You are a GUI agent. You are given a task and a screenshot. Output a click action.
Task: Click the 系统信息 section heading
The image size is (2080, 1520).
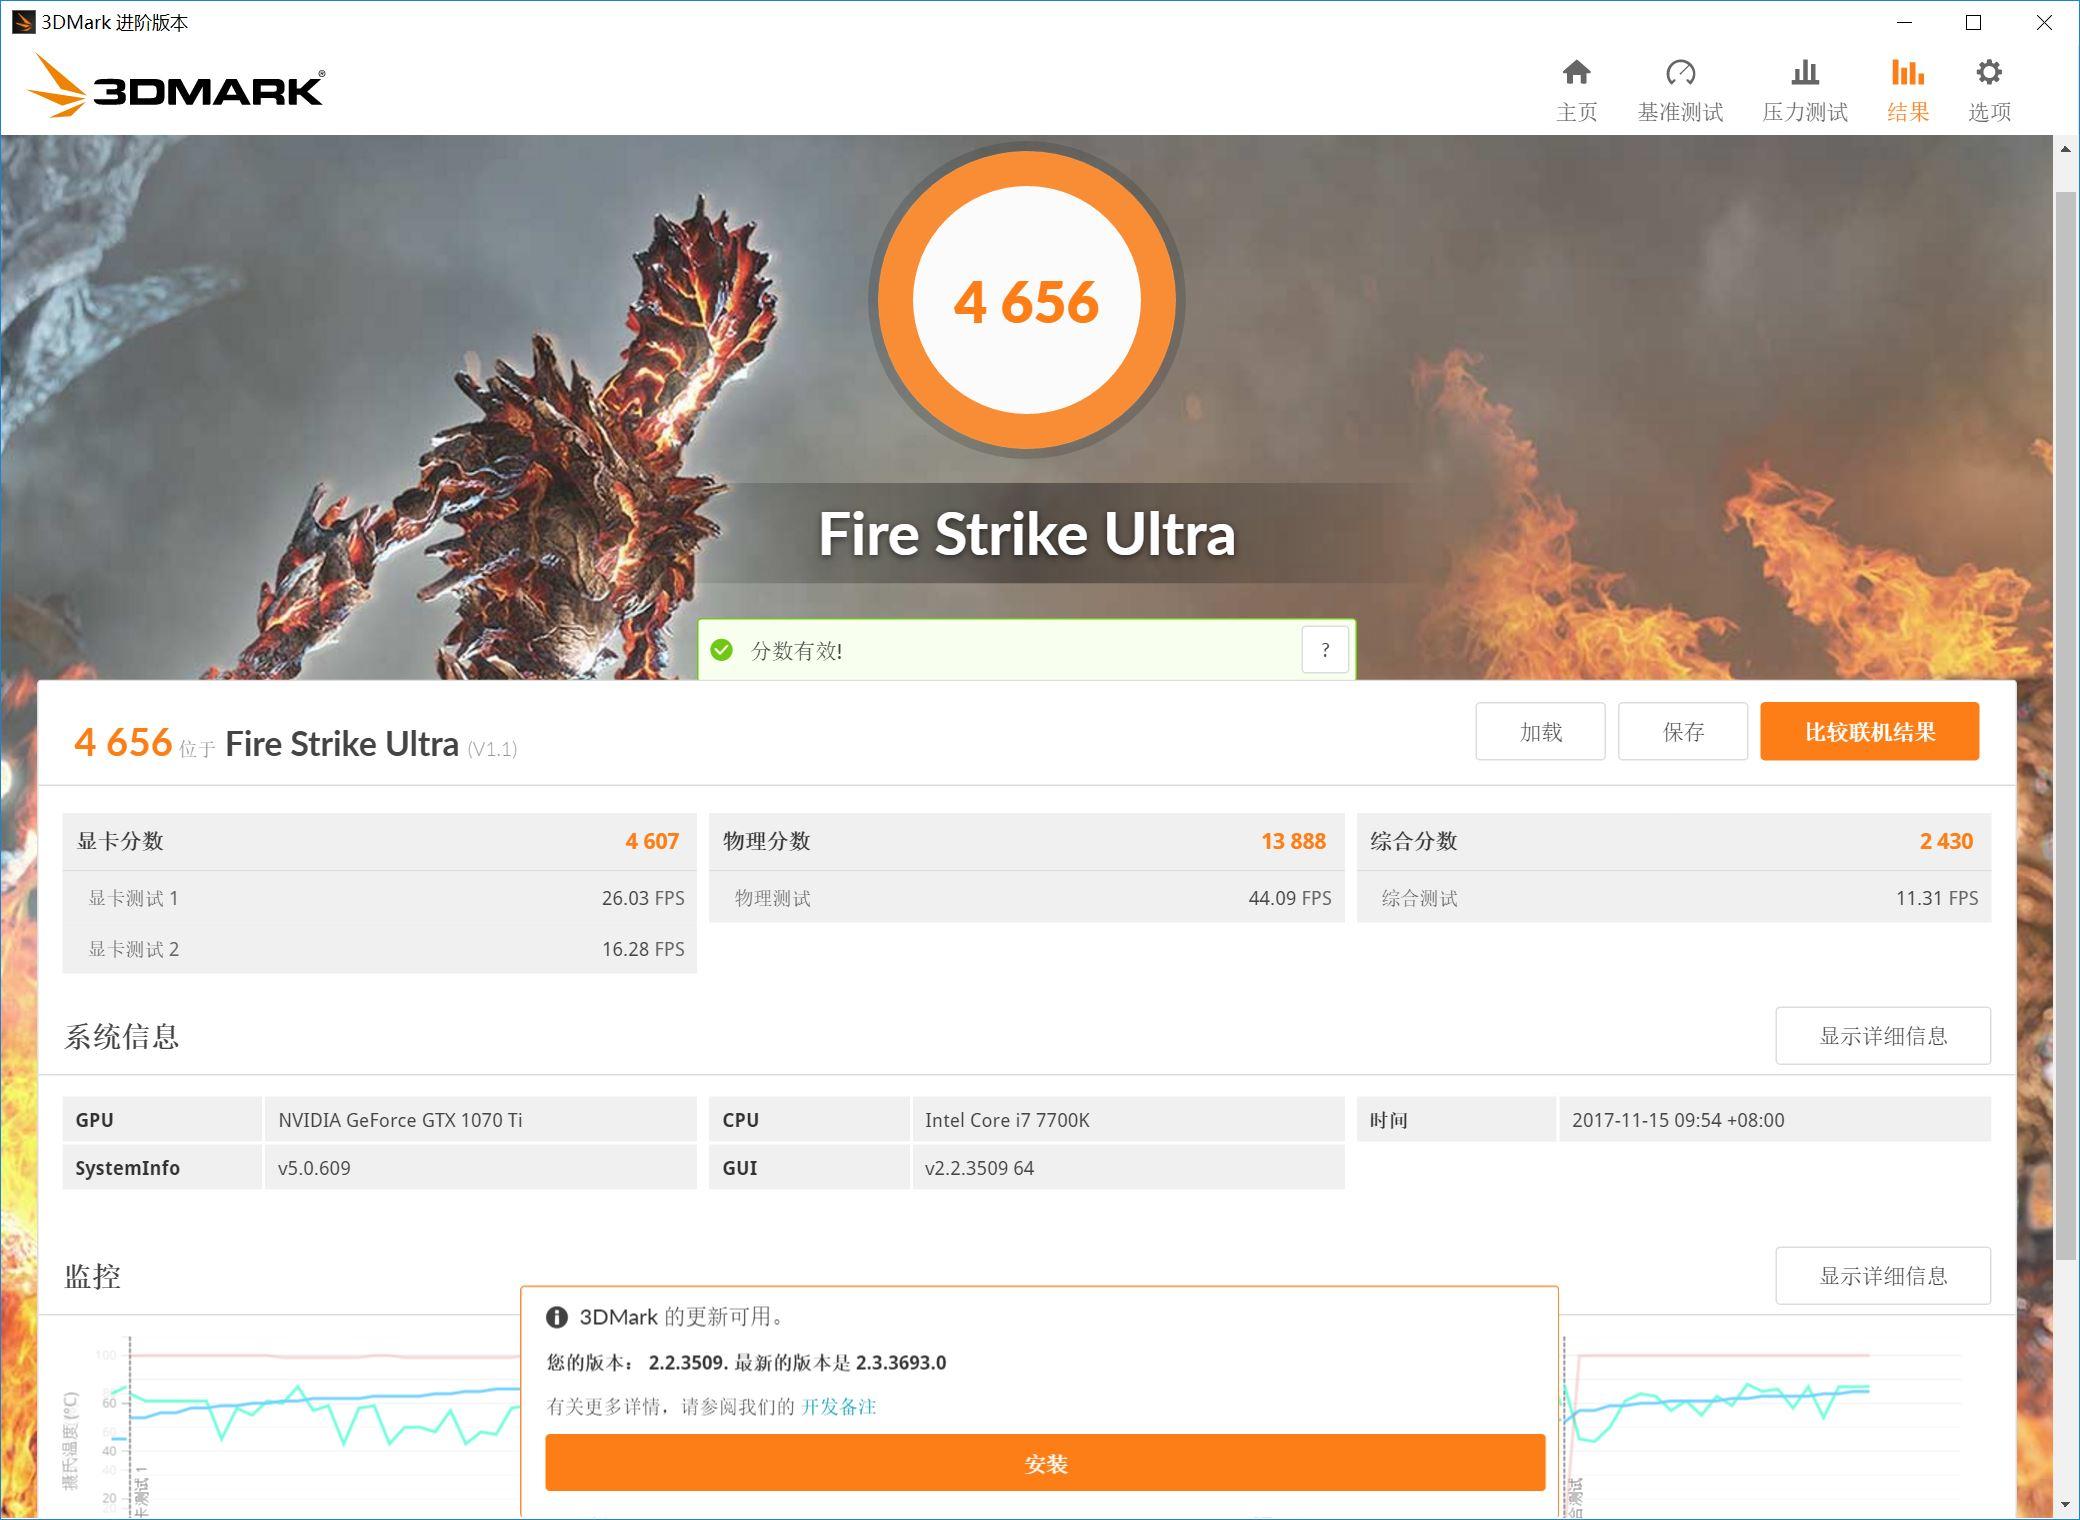click(122, 1037)
